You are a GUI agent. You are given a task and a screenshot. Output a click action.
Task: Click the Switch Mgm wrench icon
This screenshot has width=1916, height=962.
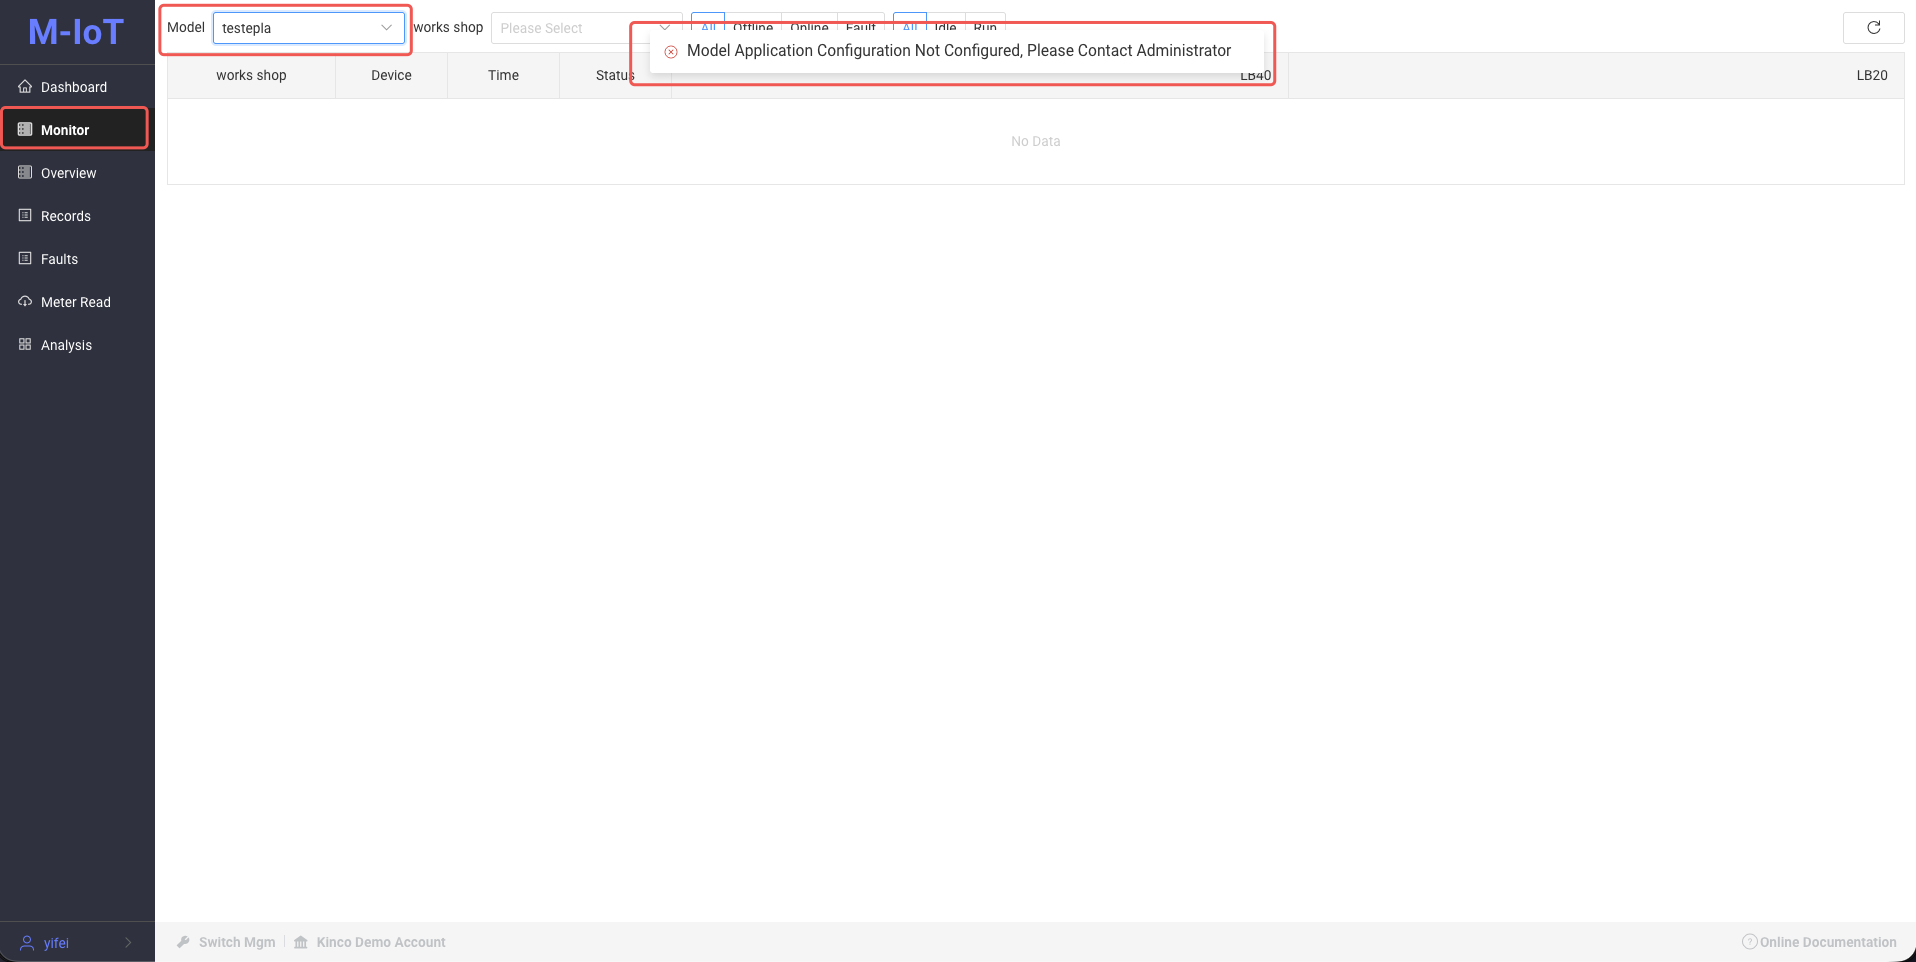[183, 942]
